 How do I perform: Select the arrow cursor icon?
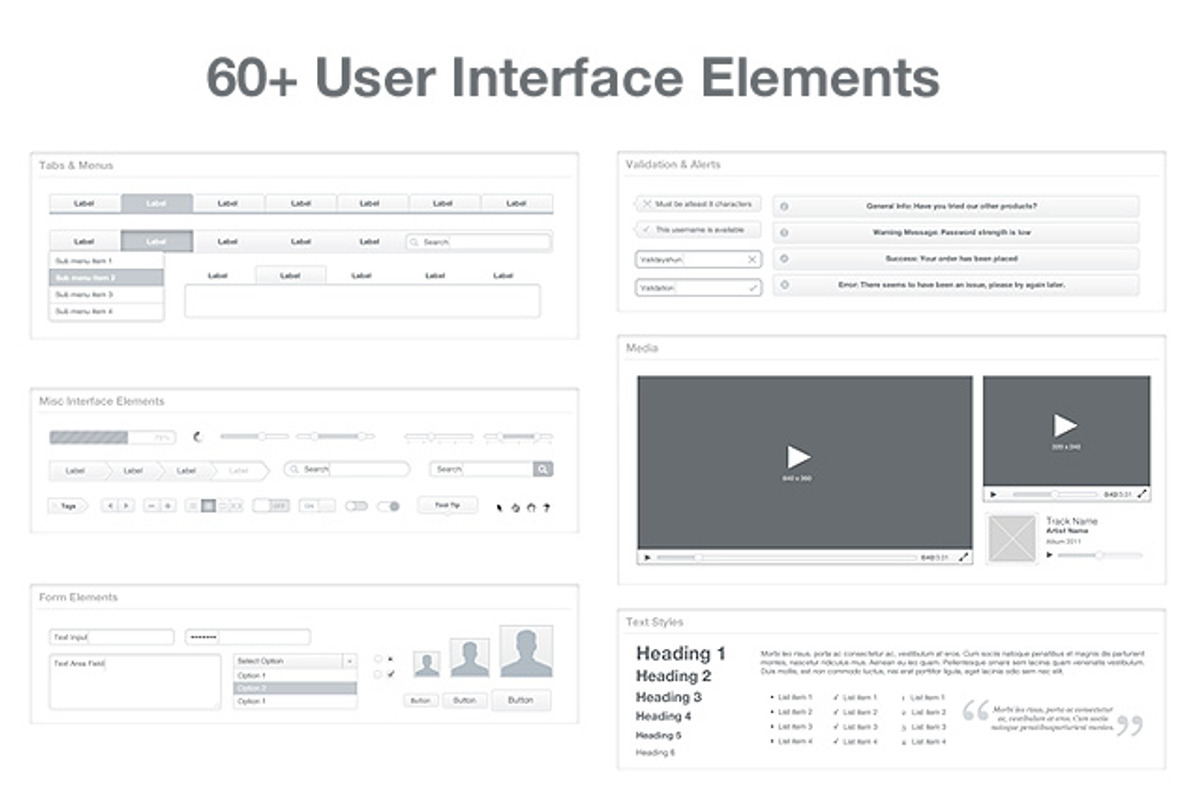(x=499, y=506)
